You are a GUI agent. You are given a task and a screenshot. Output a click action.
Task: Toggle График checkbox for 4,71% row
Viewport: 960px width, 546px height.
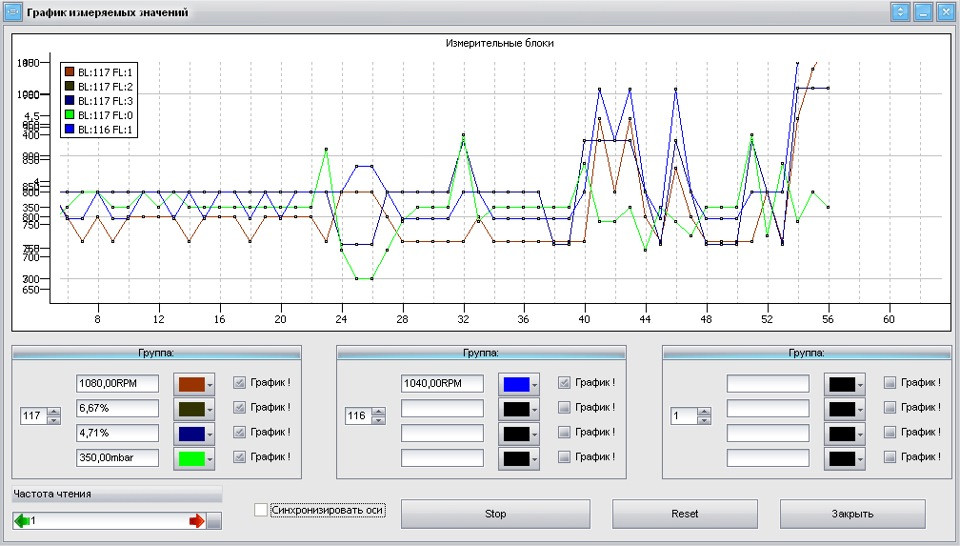pyautogui.click(x=239, y=432)
